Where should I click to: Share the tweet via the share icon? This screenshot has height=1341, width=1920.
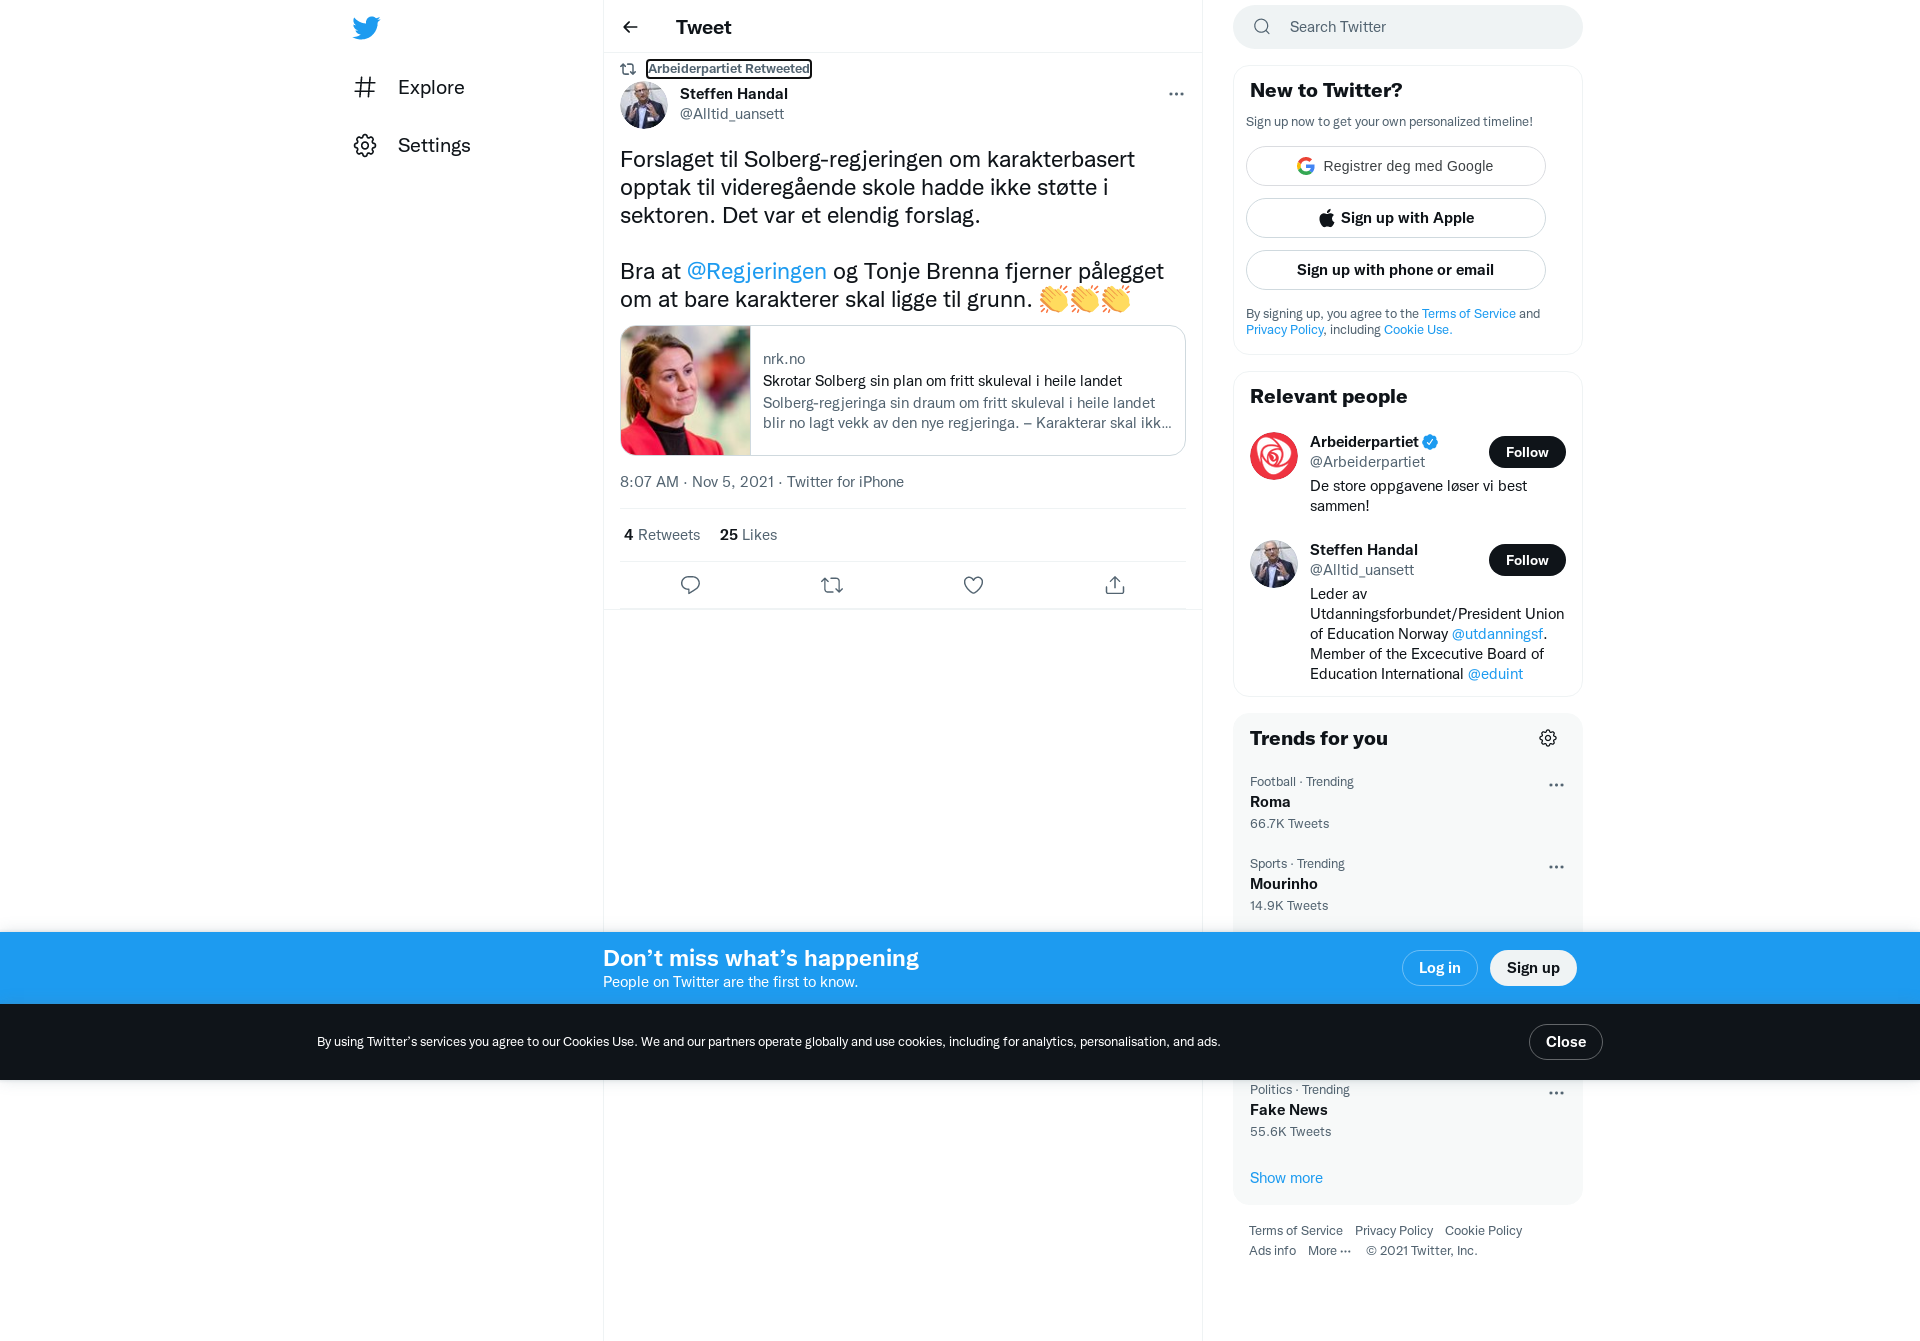[1115, 585]
